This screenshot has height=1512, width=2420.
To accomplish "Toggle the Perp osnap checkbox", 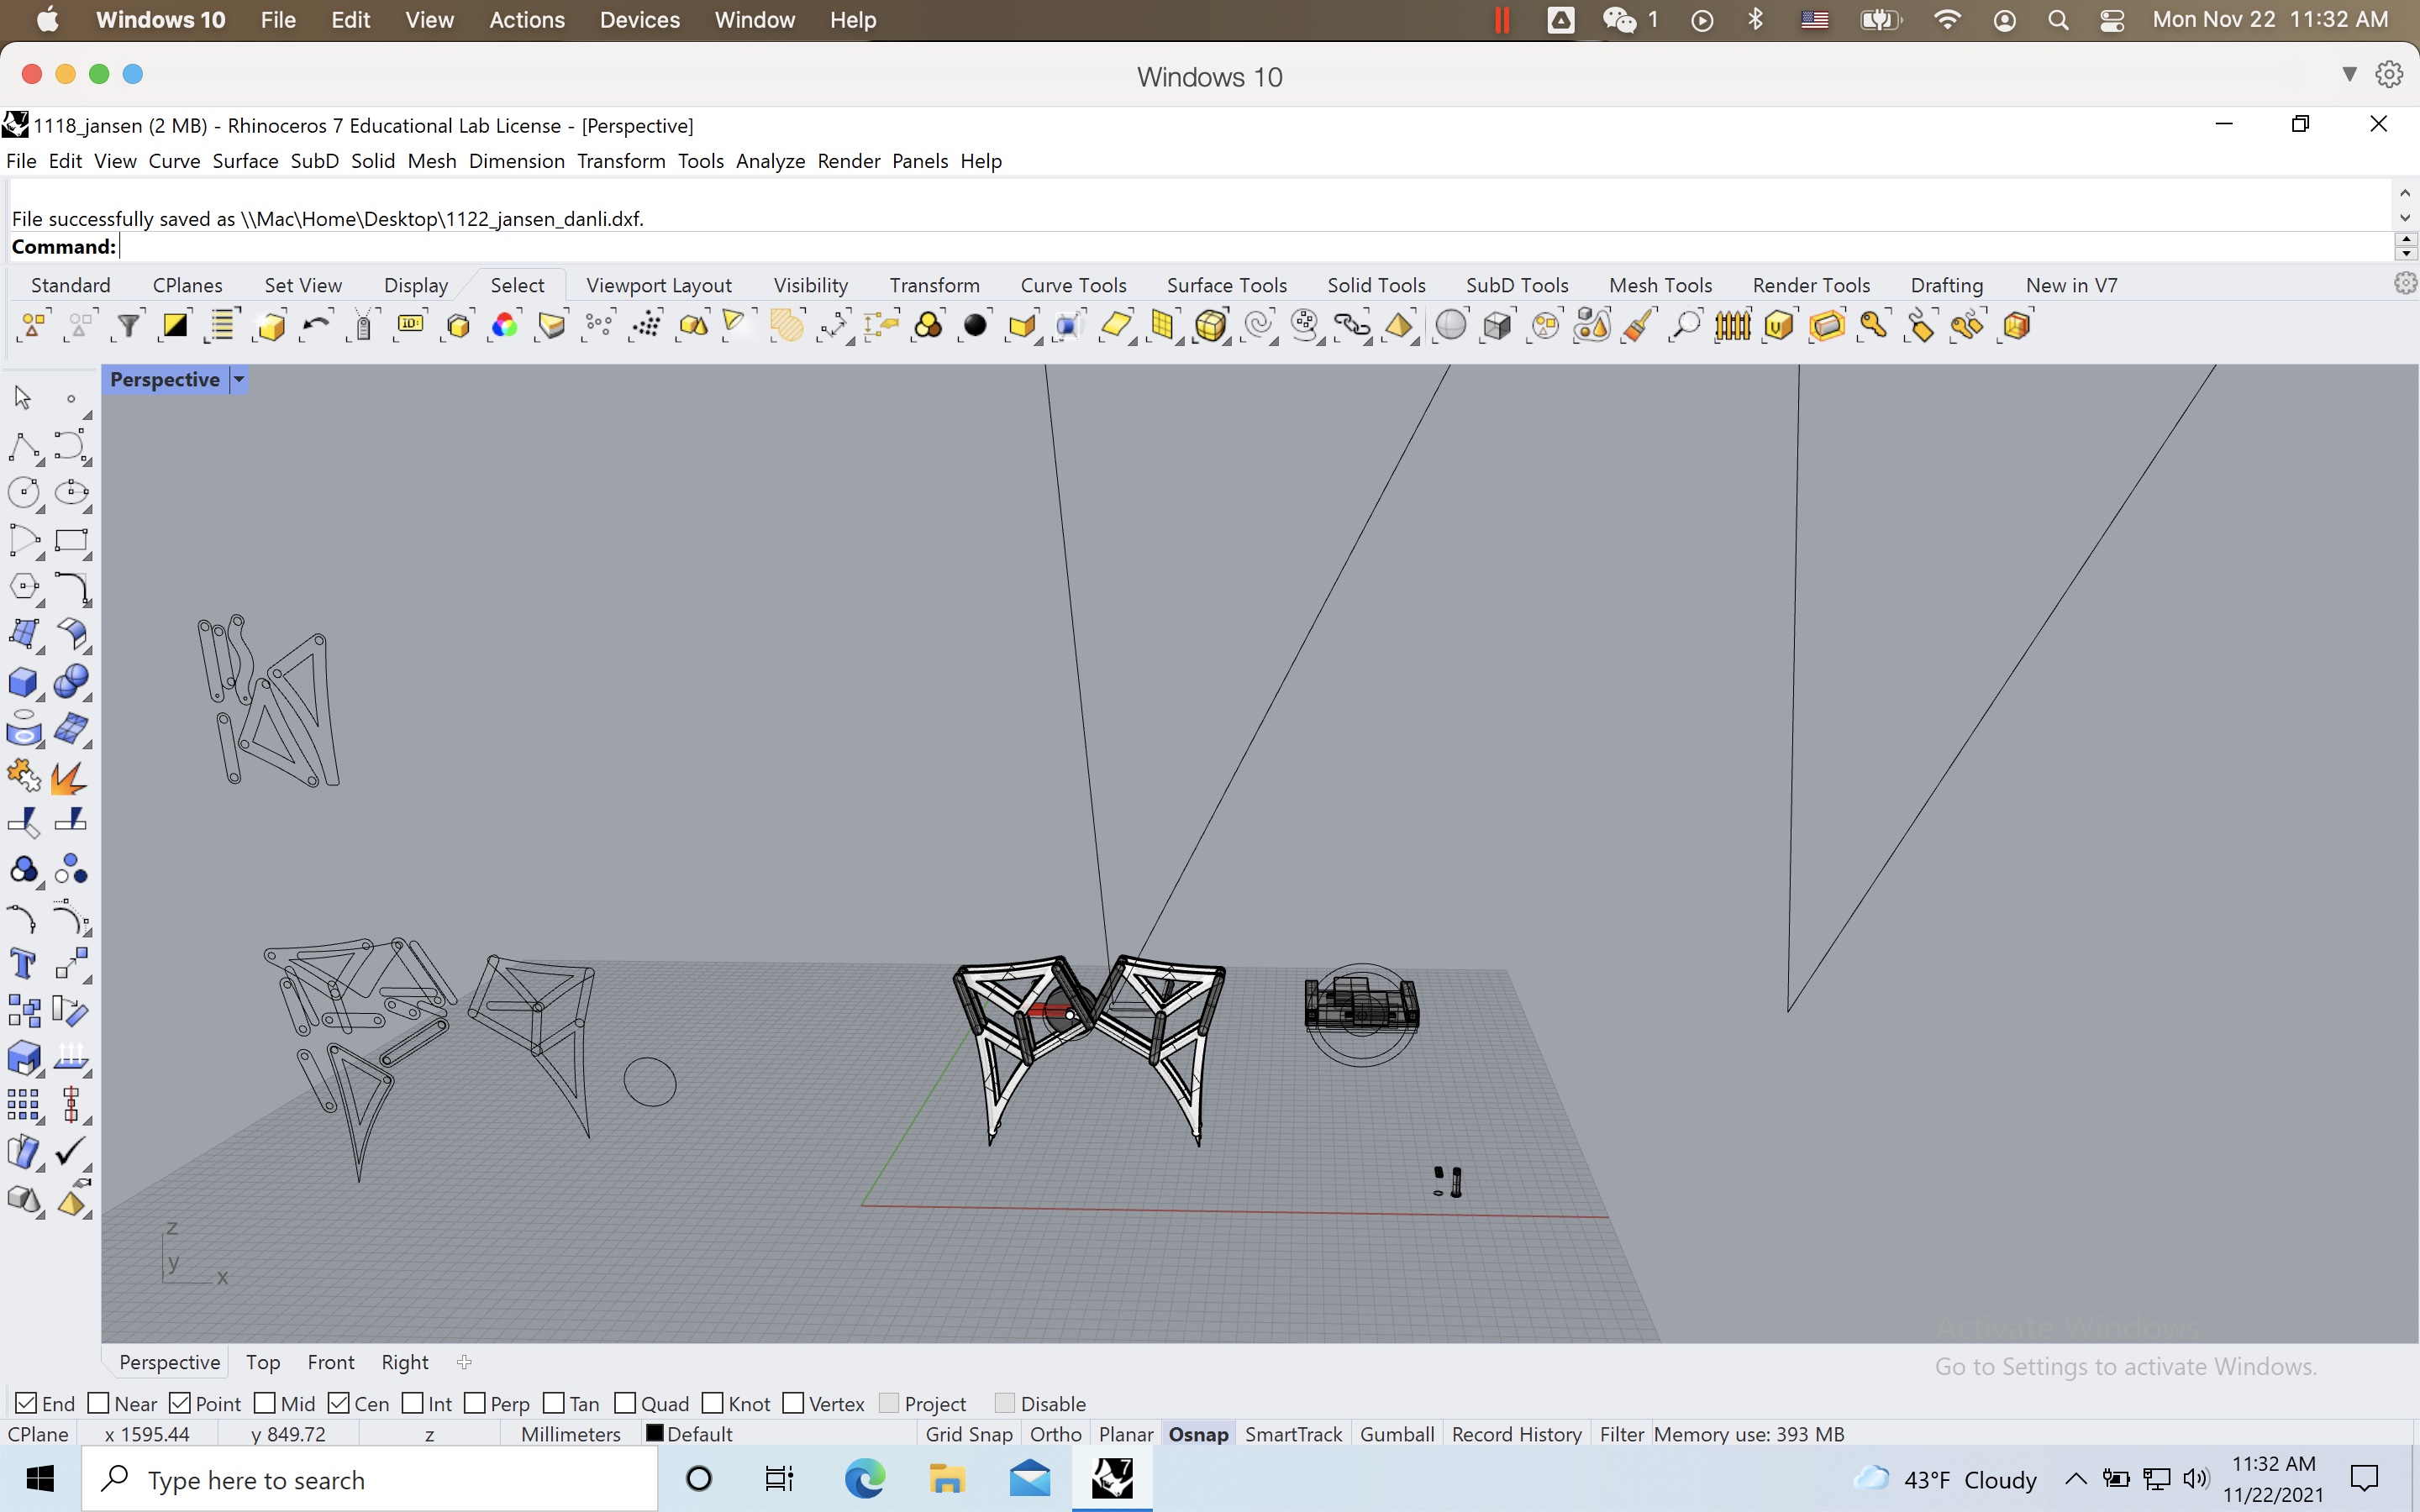I will [475, 1403].
